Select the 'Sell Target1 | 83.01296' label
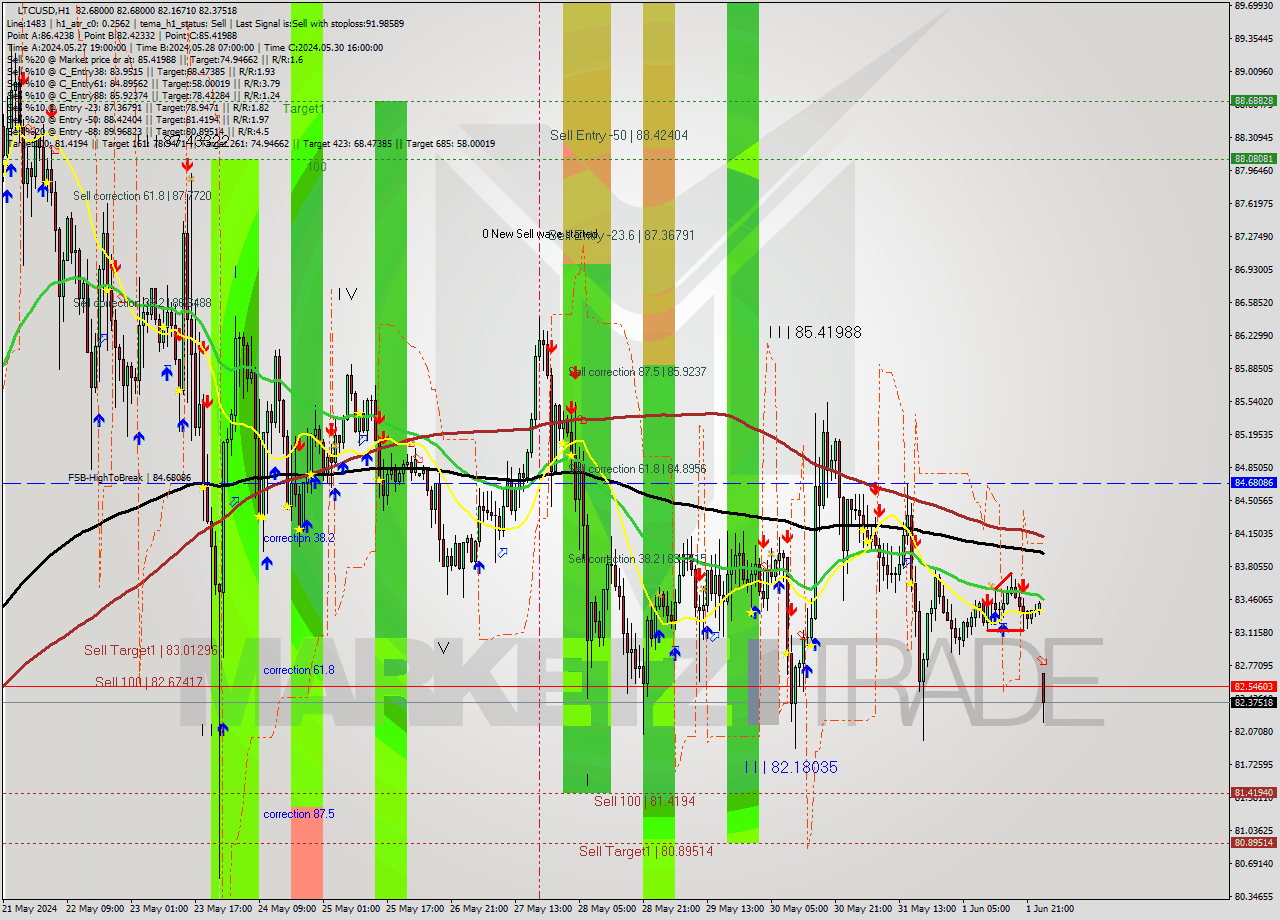The image size is (1280, 920). click(x=150, y=651)
